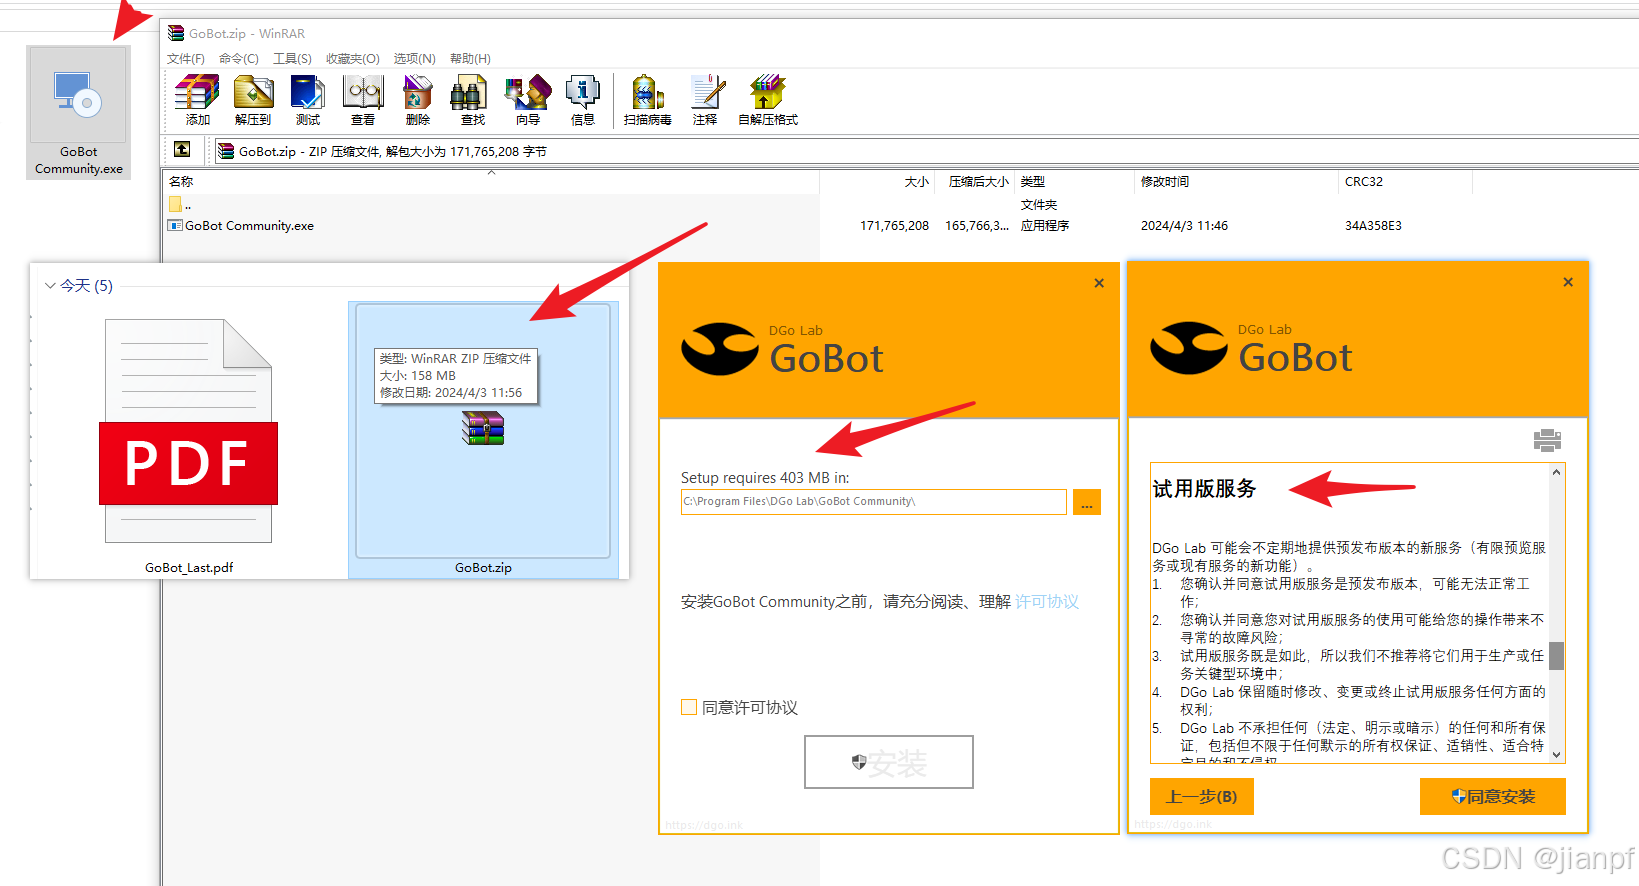
Task: Click the GoBot.zip archive path address bar
Action: [x=925, y=151]
